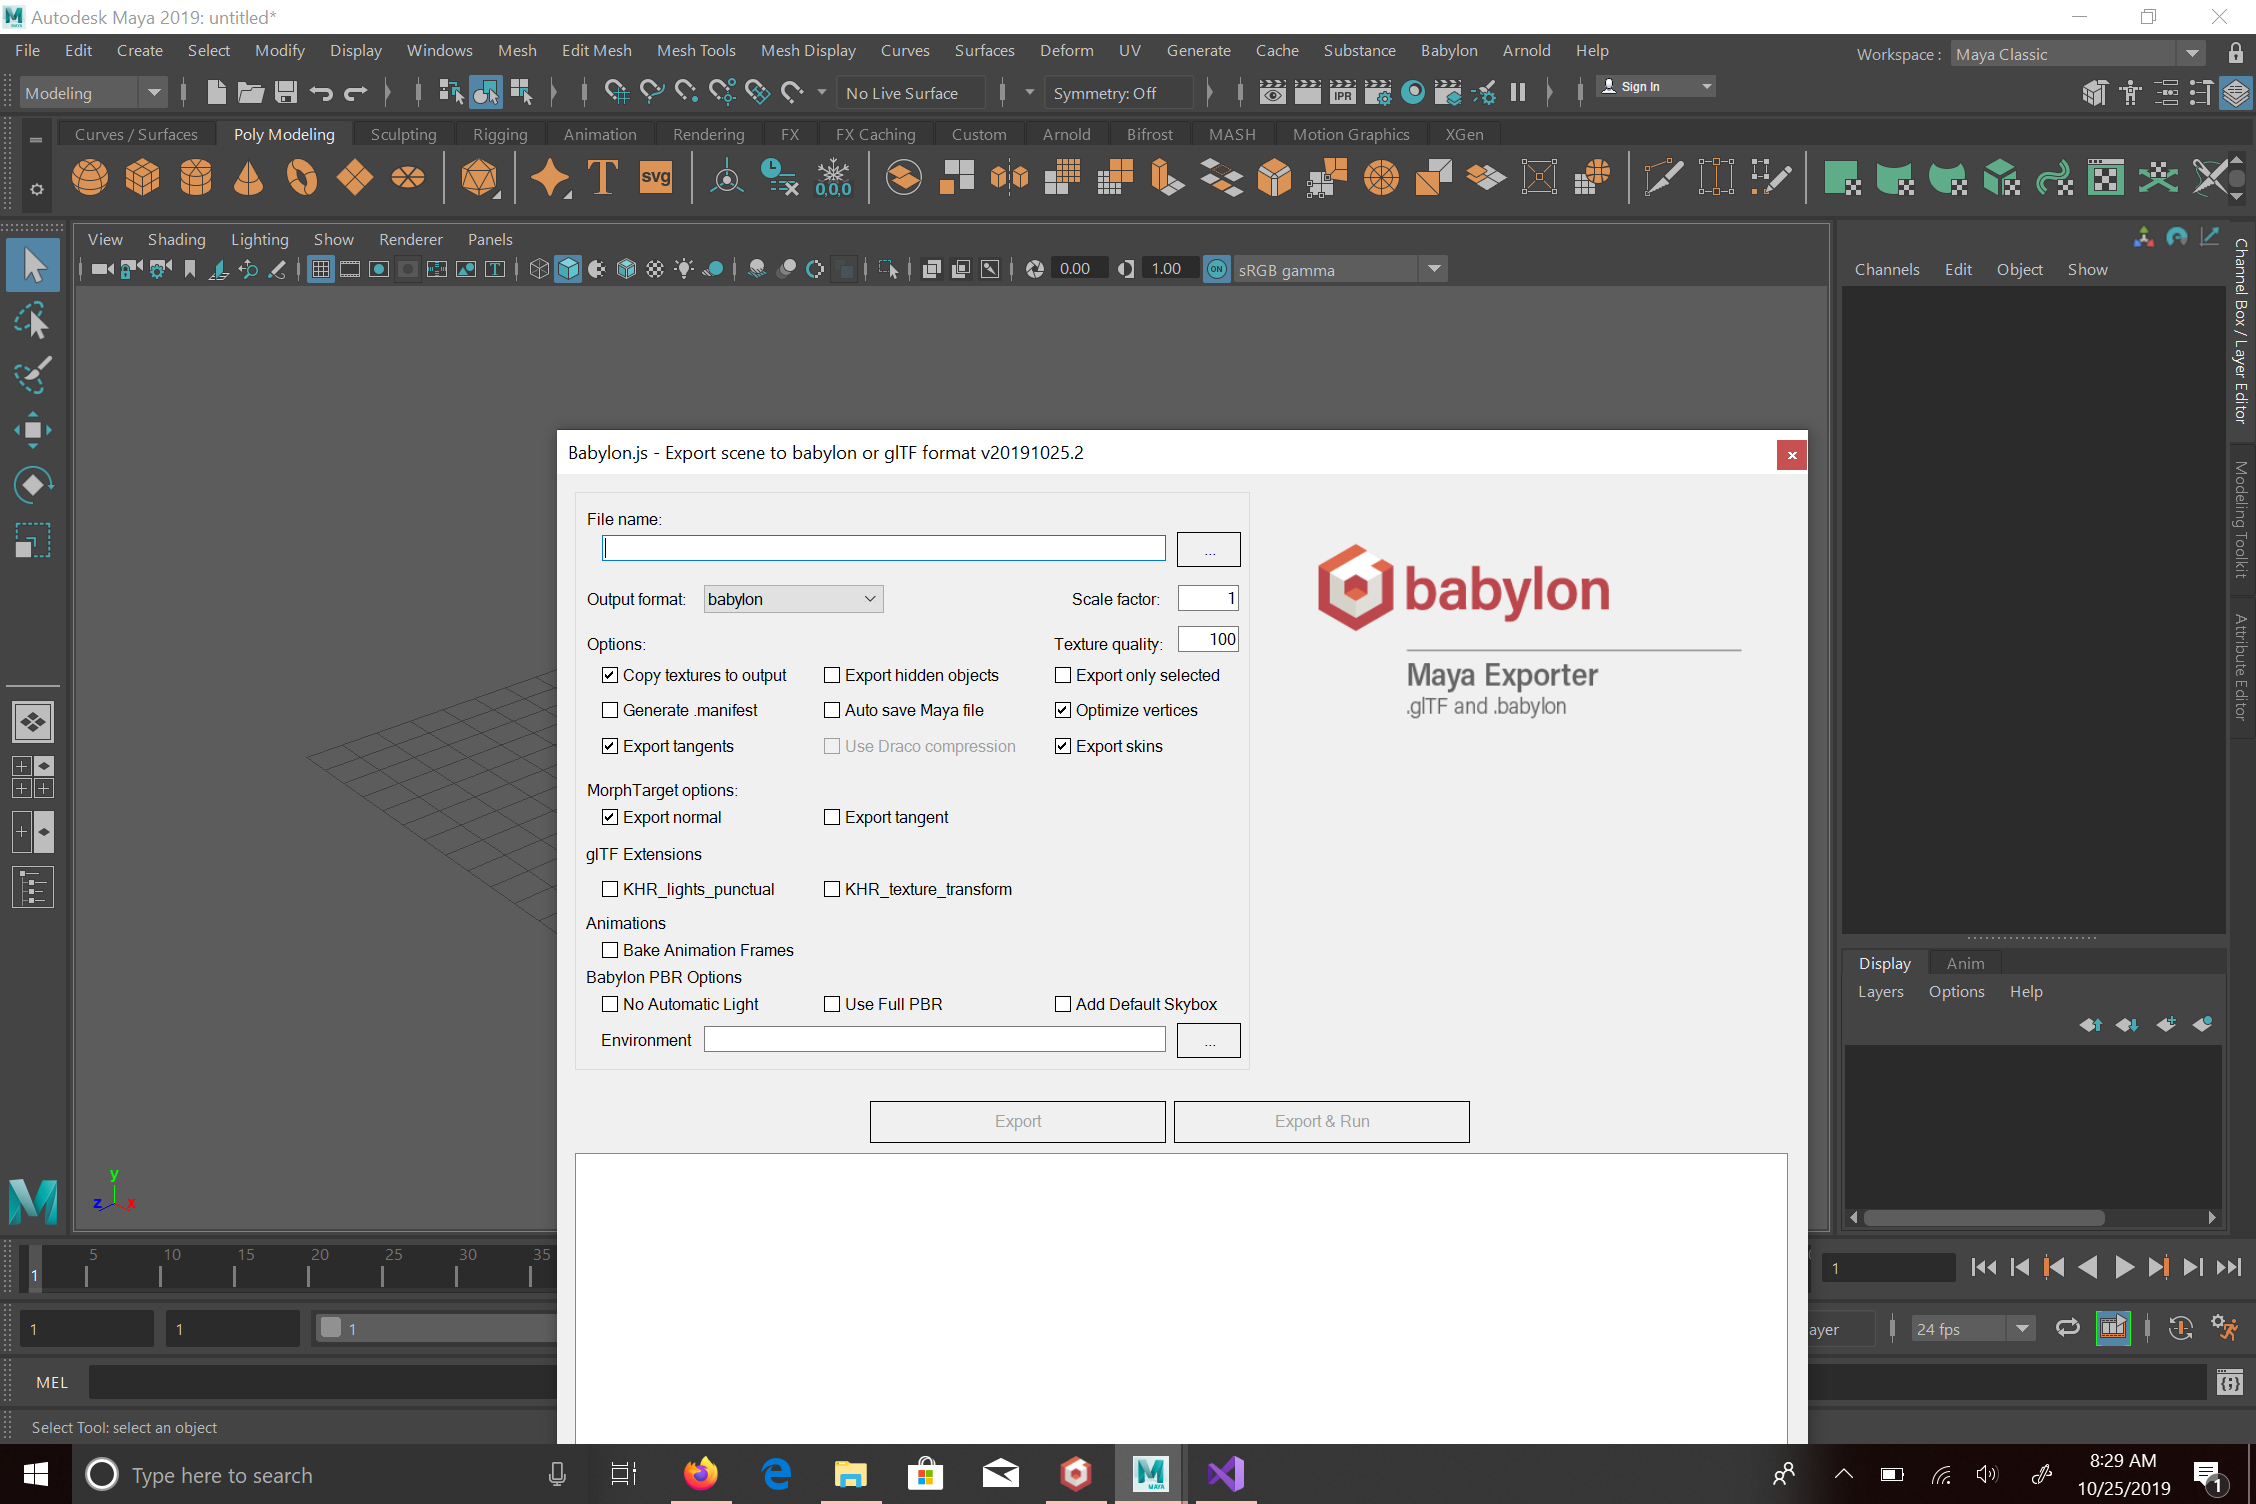
Task: Open Firefox from the taskbar
Action: [x=700, y=1475]
